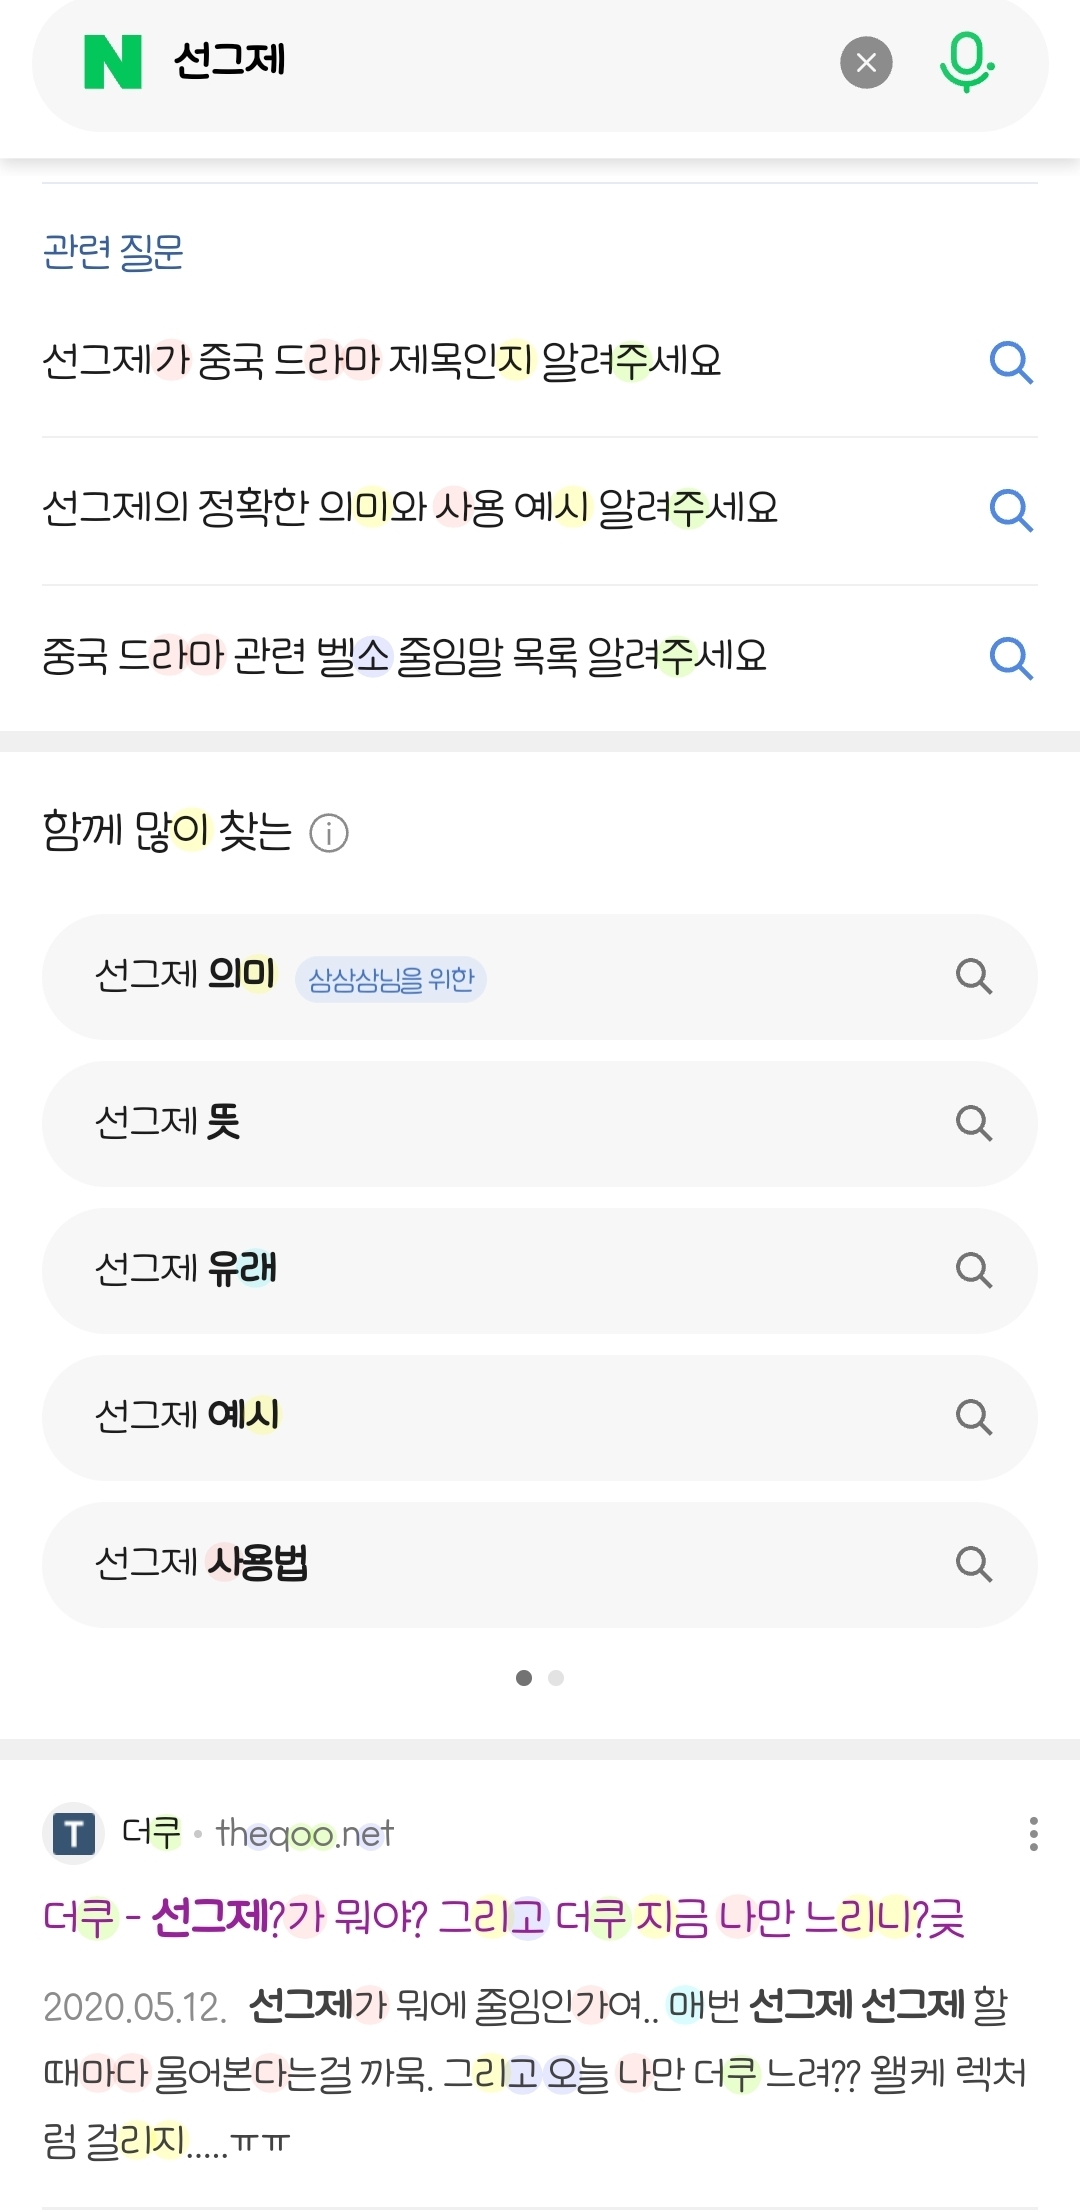
Task: Tap the 더쿠 site favicon
Action: pos(74,1834)
